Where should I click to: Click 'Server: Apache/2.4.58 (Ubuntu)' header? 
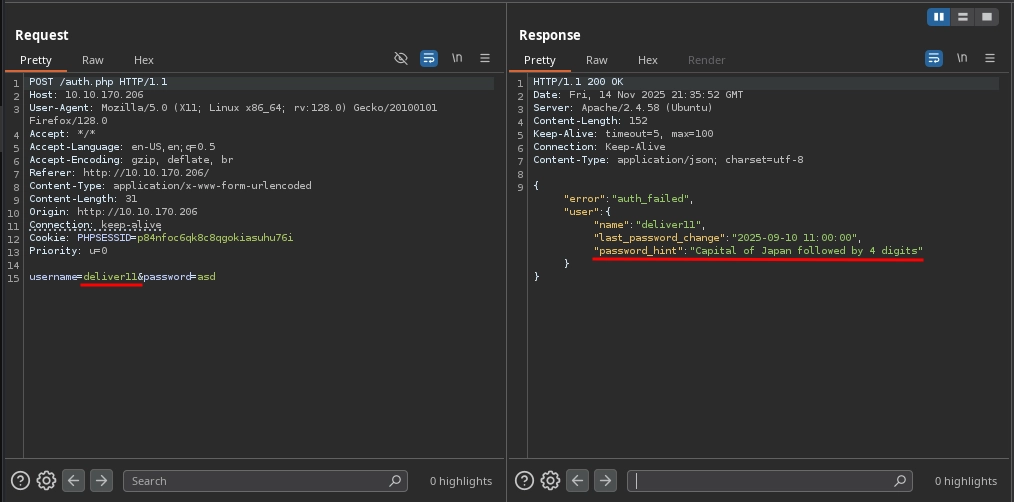click(623, 108)
